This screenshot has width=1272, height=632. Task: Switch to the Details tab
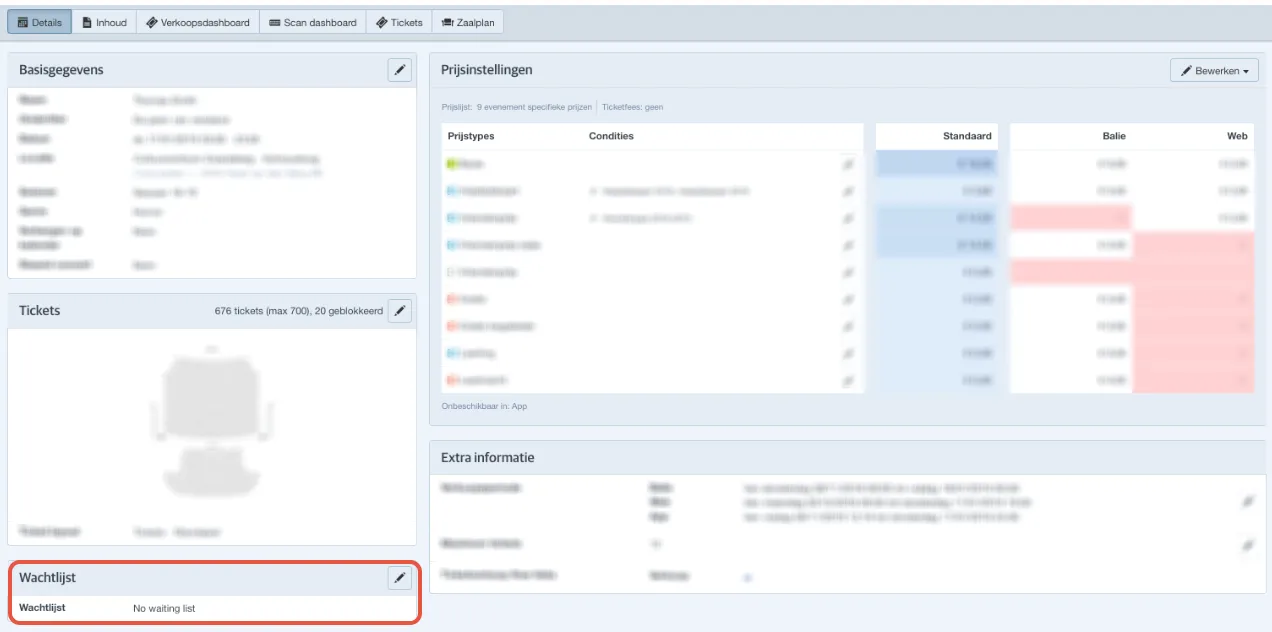coord(40,22)
